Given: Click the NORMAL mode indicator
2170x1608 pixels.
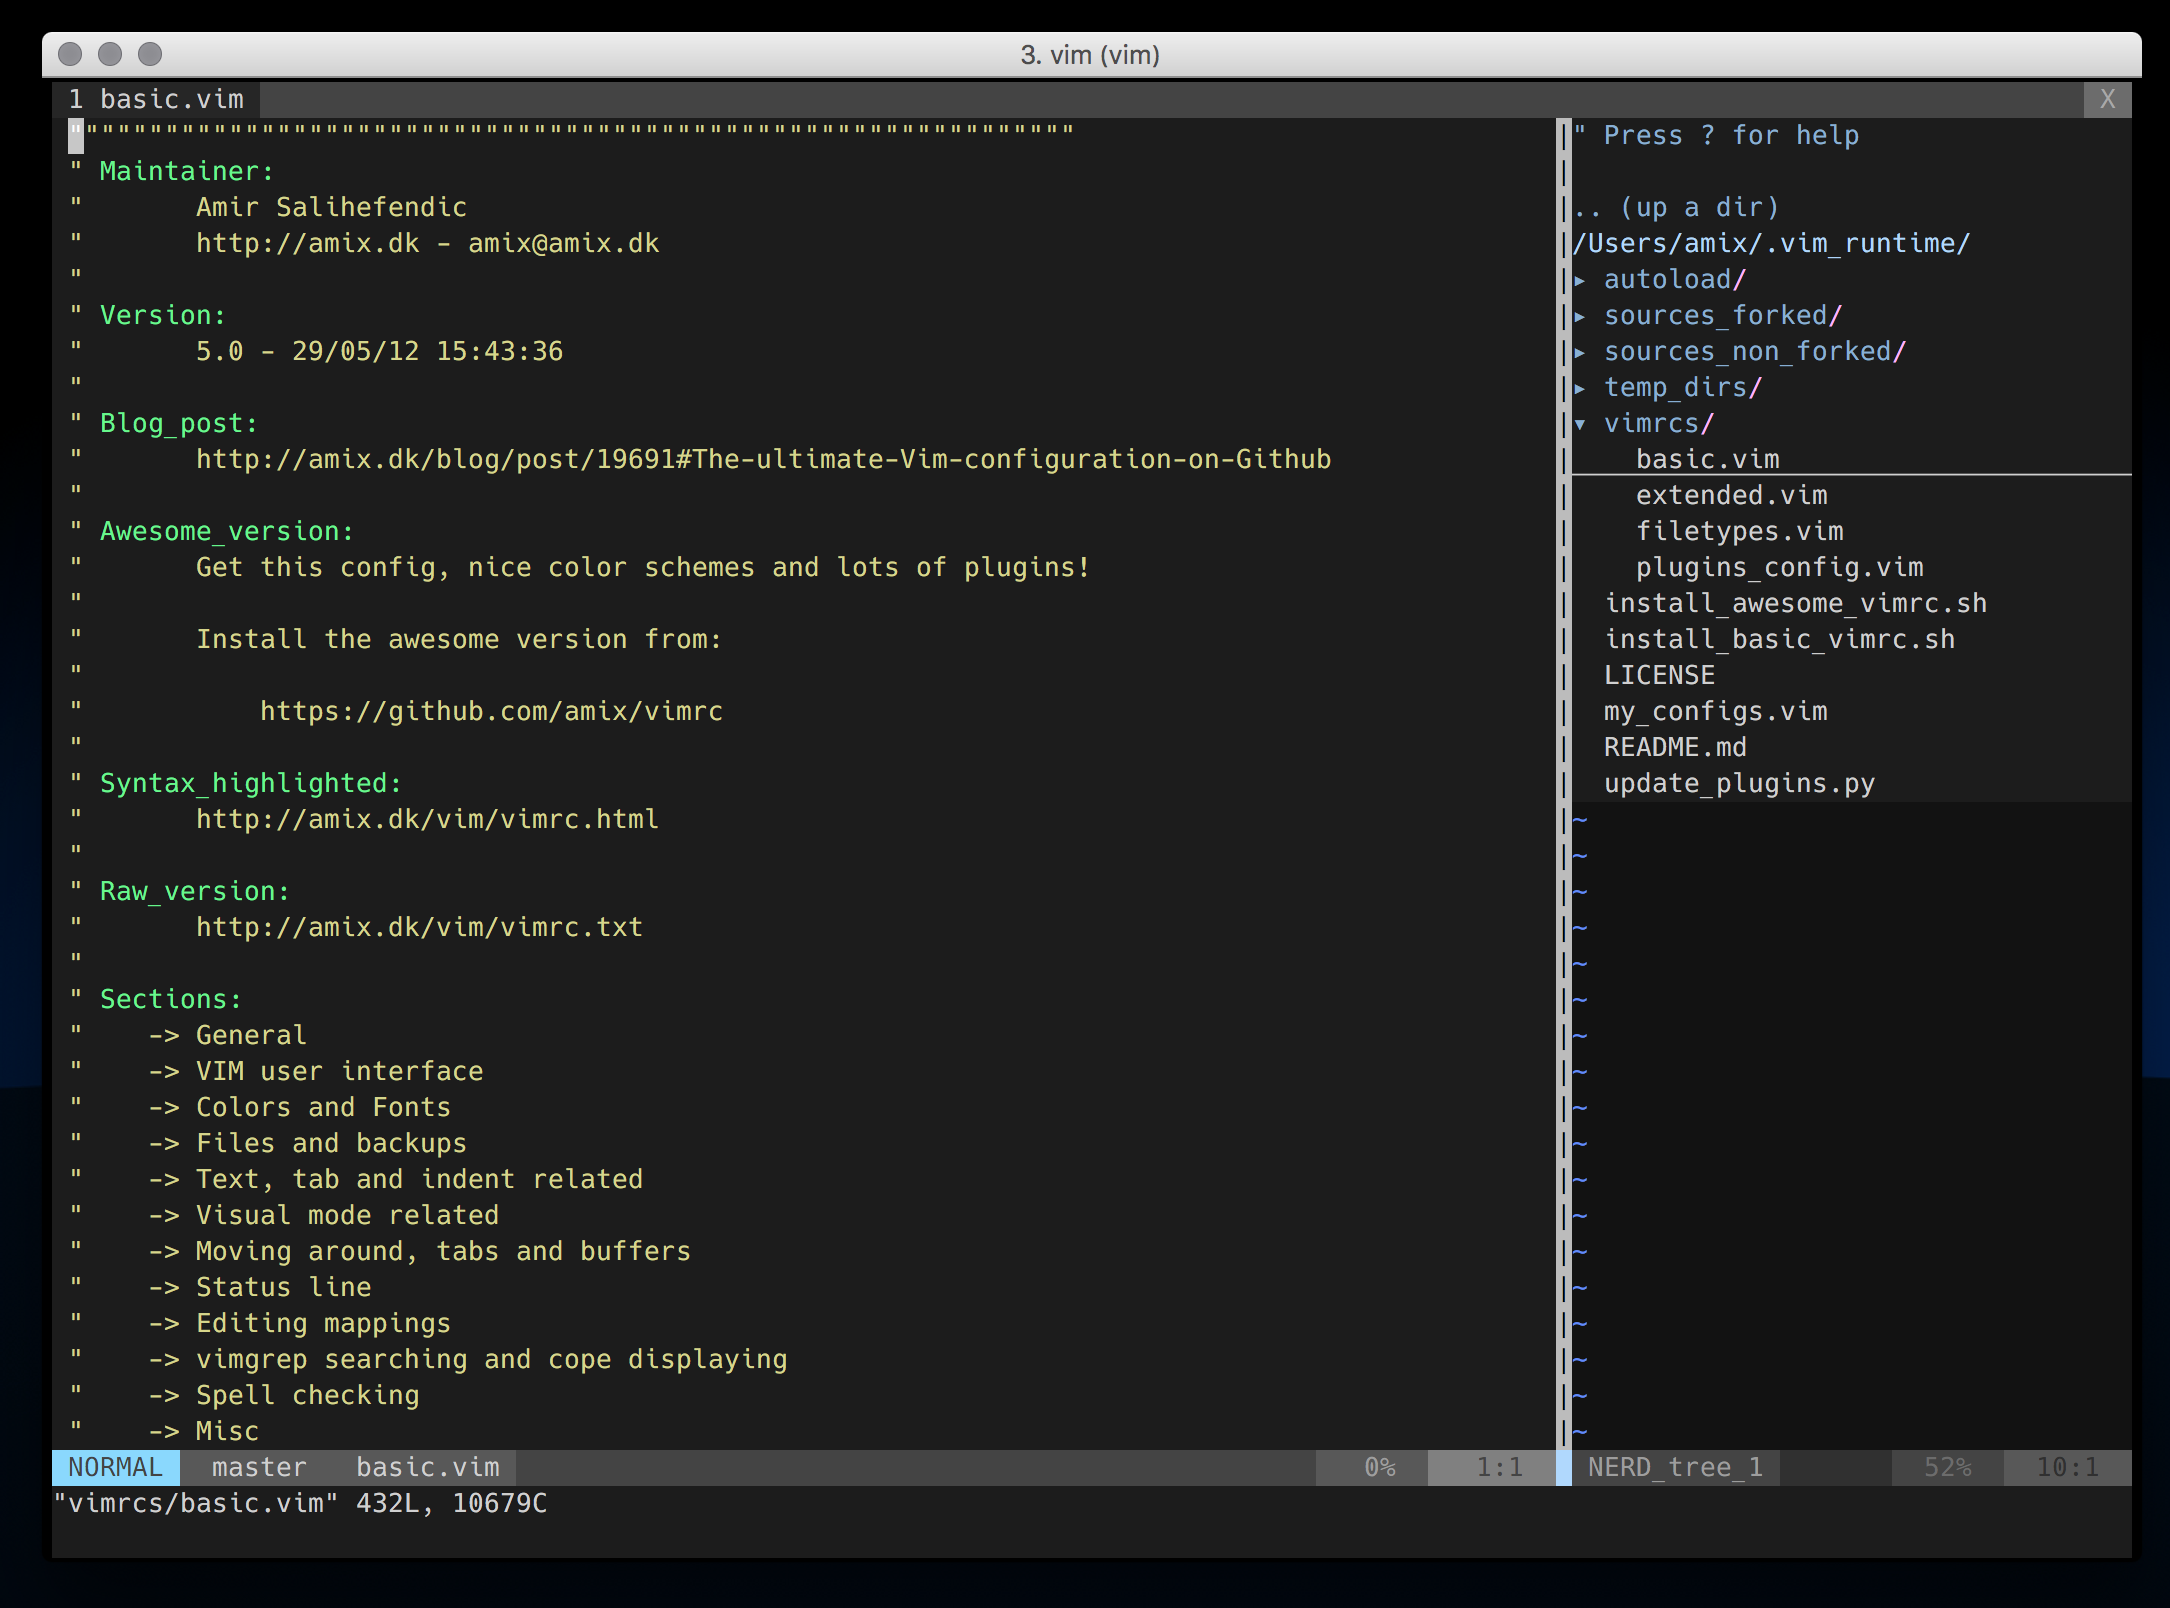Looking at the screenshot, I should coord(113,1467).
